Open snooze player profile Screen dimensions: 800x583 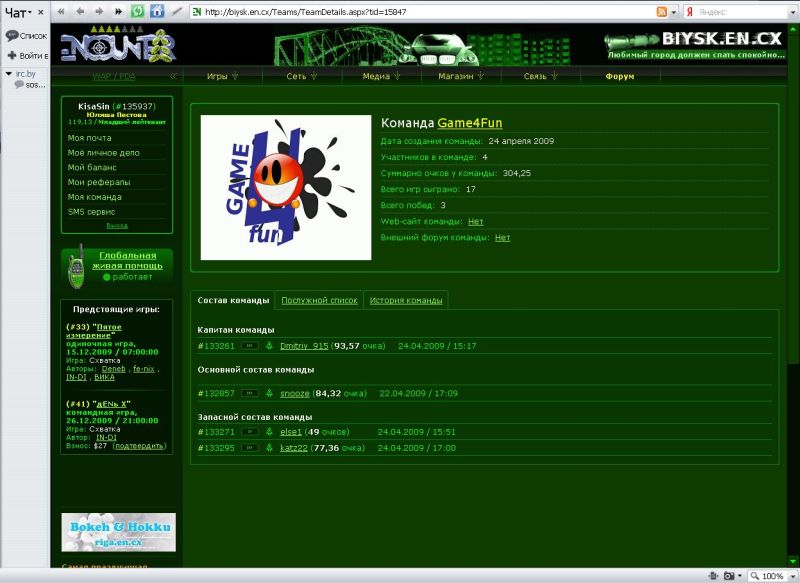pyautogui.click(x=295, y=393)
